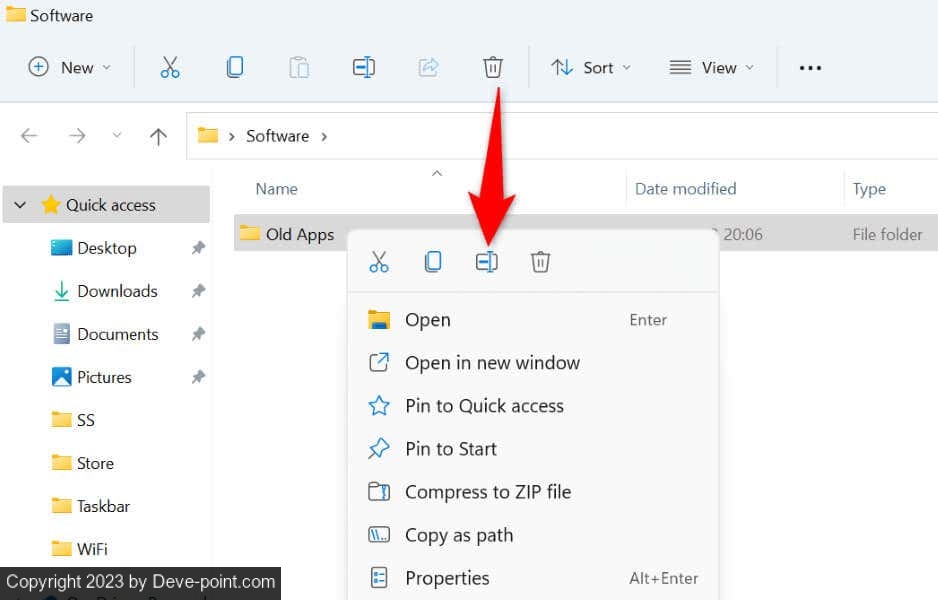
Task: Click the Rename icon in the context menu
Action: coord(486,262)
